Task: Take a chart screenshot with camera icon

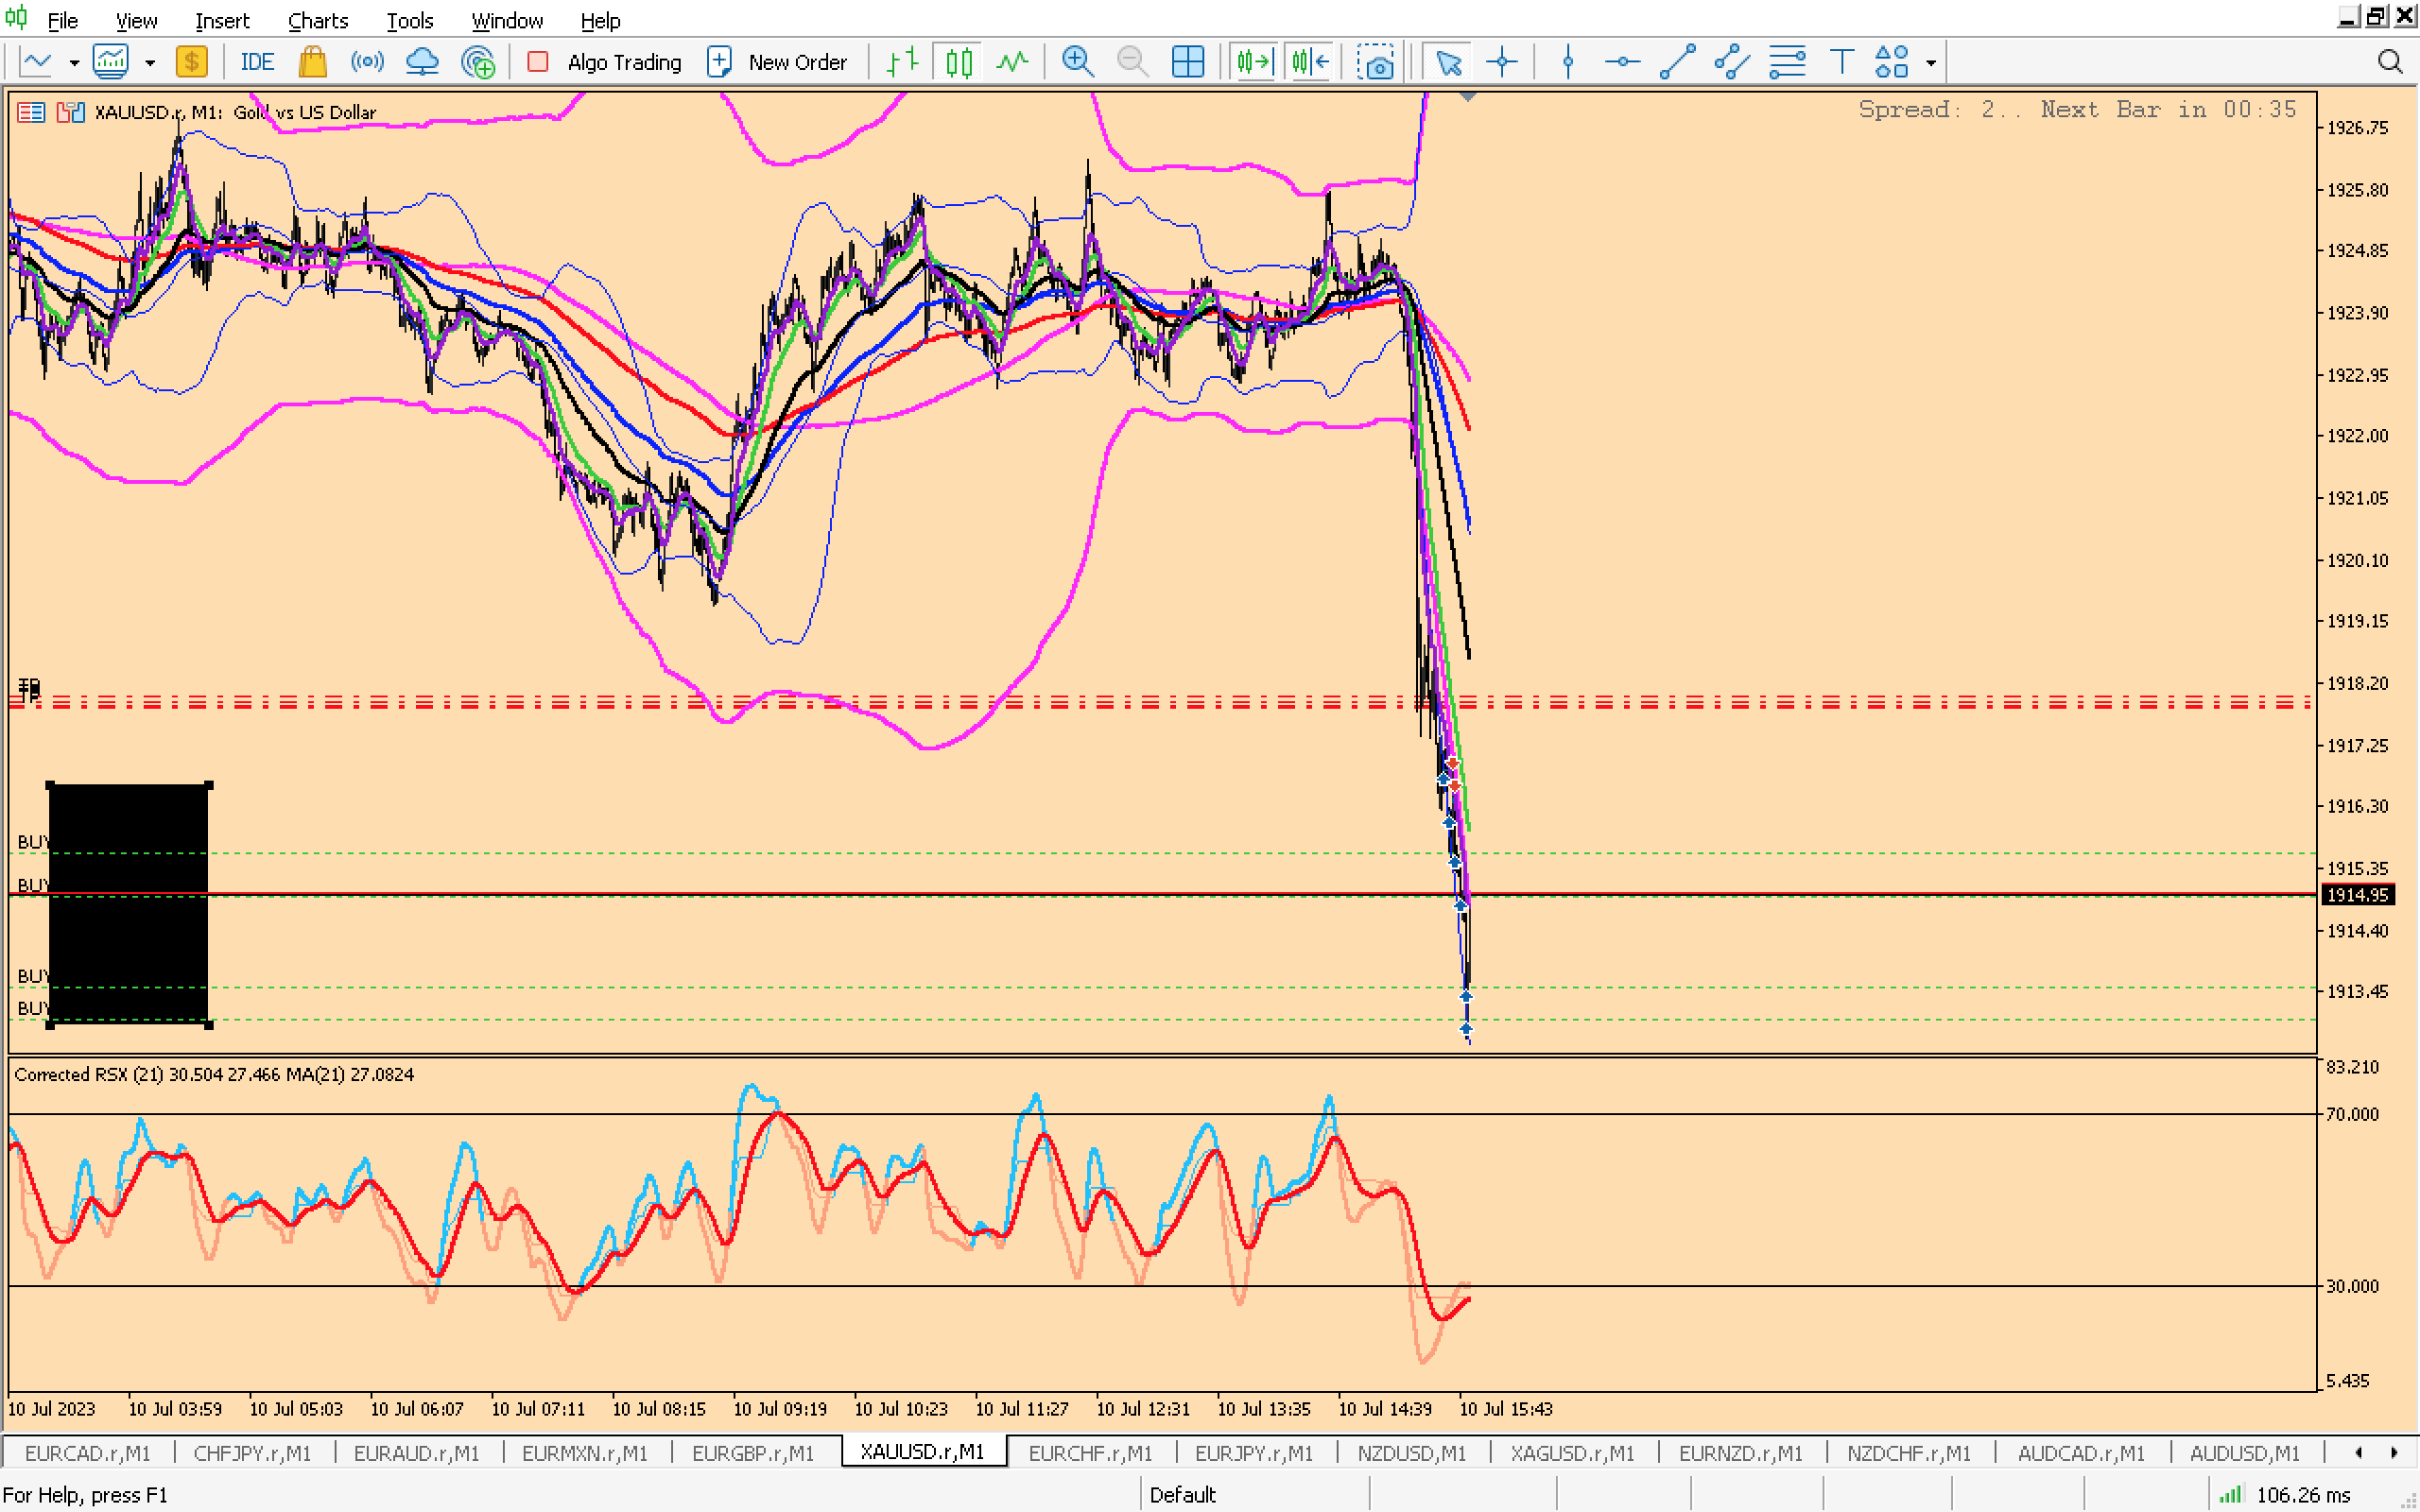Action: click(1376, 62)
